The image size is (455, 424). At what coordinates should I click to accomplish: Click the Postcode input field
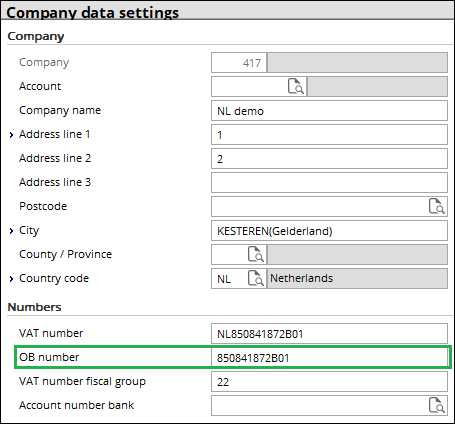click(319, 207)
